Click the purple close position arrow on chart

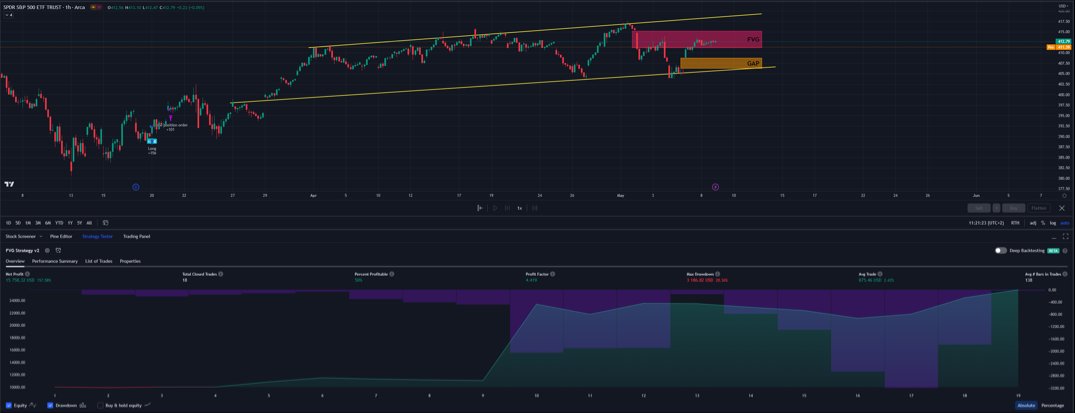point(170,118)
